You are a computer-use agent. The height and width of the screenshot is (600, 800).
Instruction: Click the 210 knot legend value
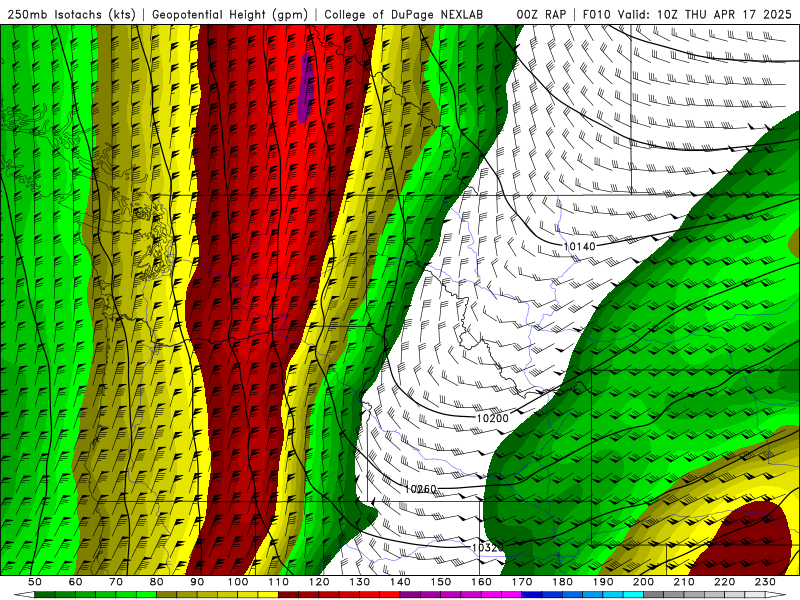tap(684, 582)
